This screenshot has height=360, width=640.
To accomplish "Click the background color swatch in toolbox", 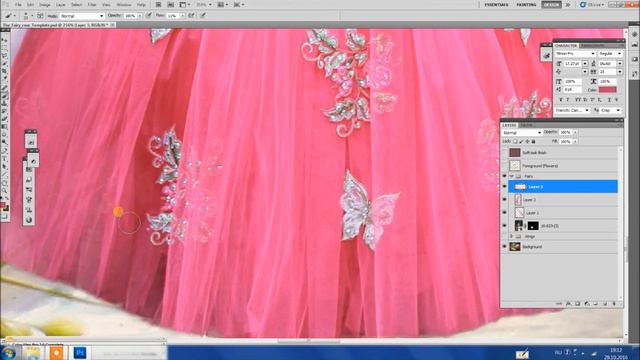I will [6, 208].
